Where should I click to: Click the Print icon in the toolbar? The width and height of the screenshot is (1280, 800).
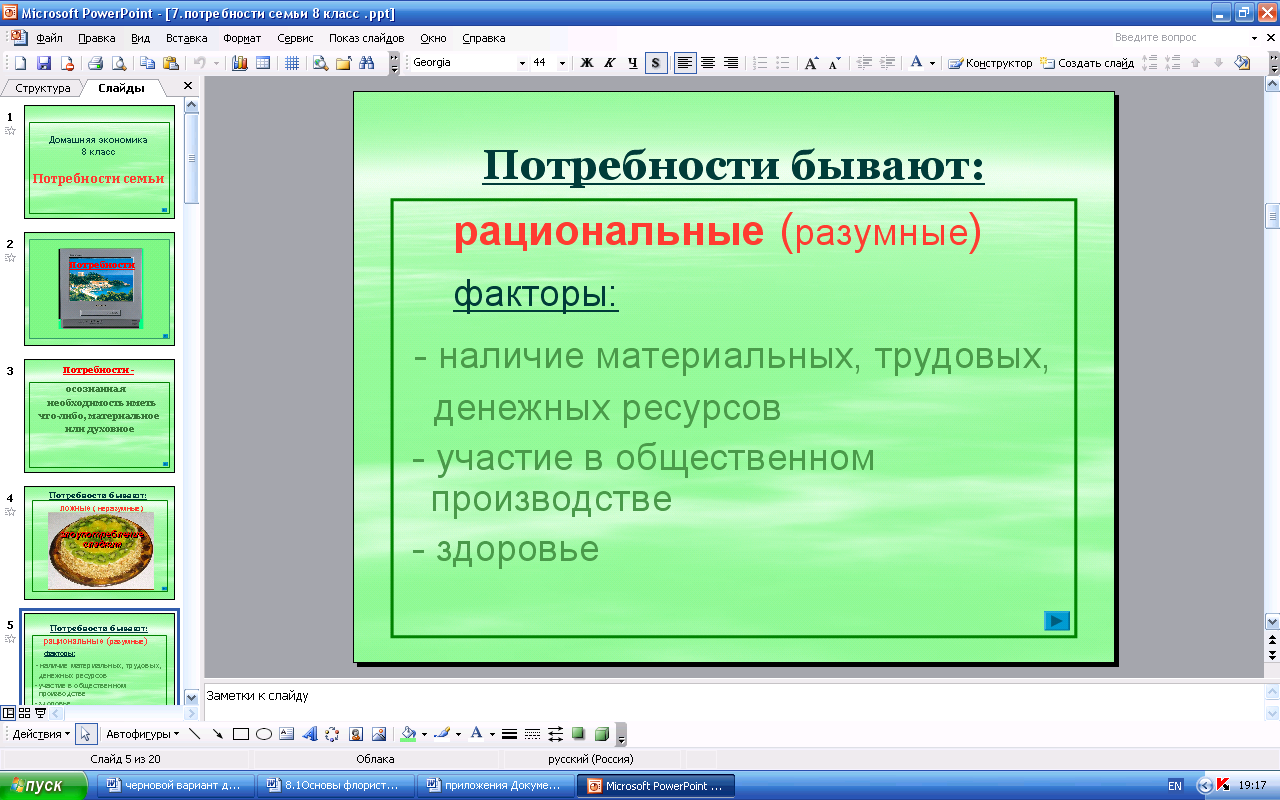click(x=97, y=63)
